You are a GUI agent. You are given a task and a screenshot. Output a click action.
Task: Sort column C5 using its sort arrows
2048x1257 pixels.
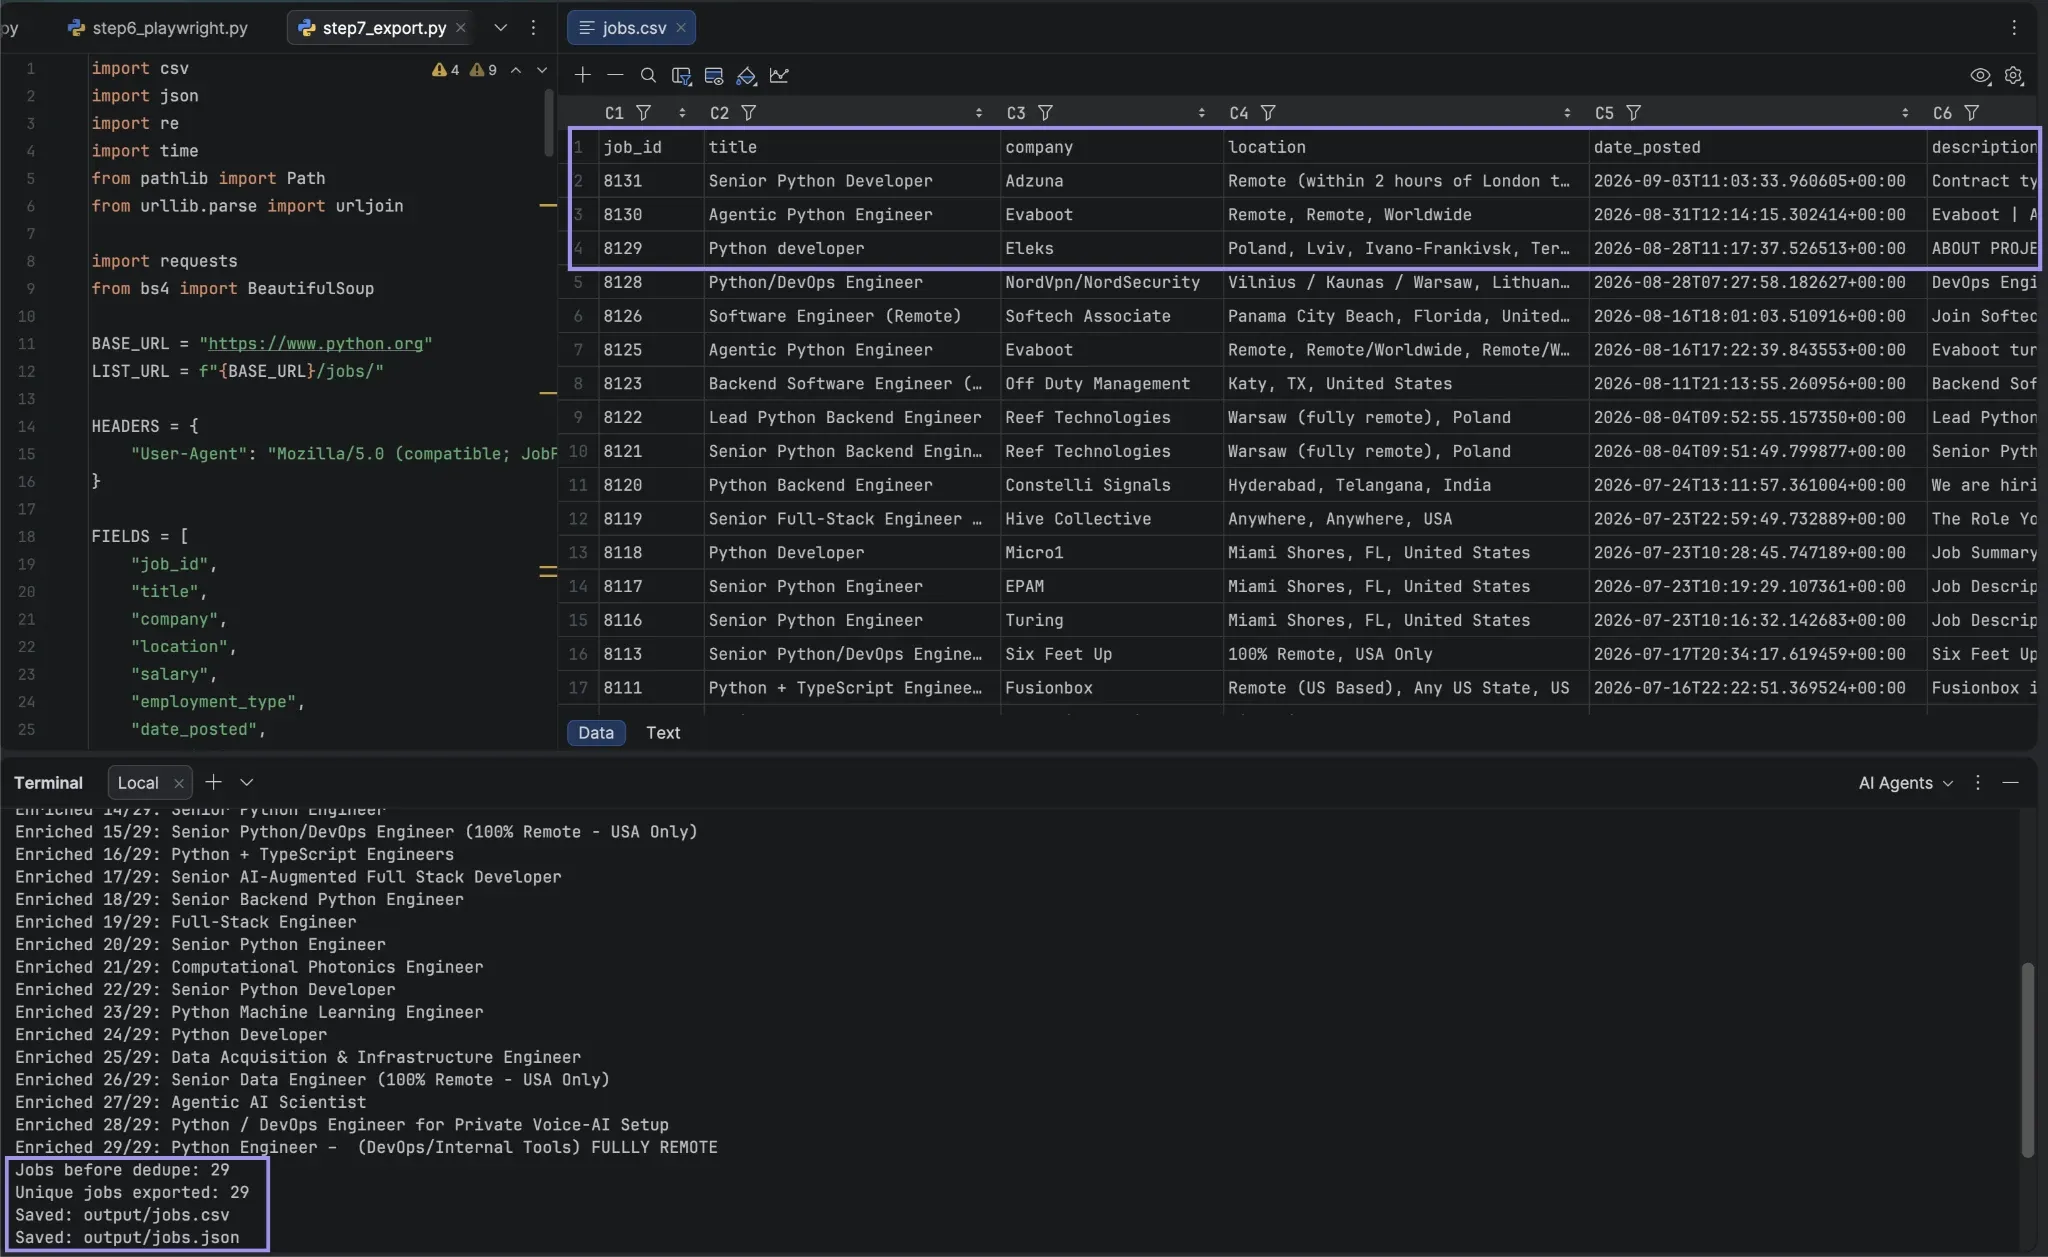1905,113
